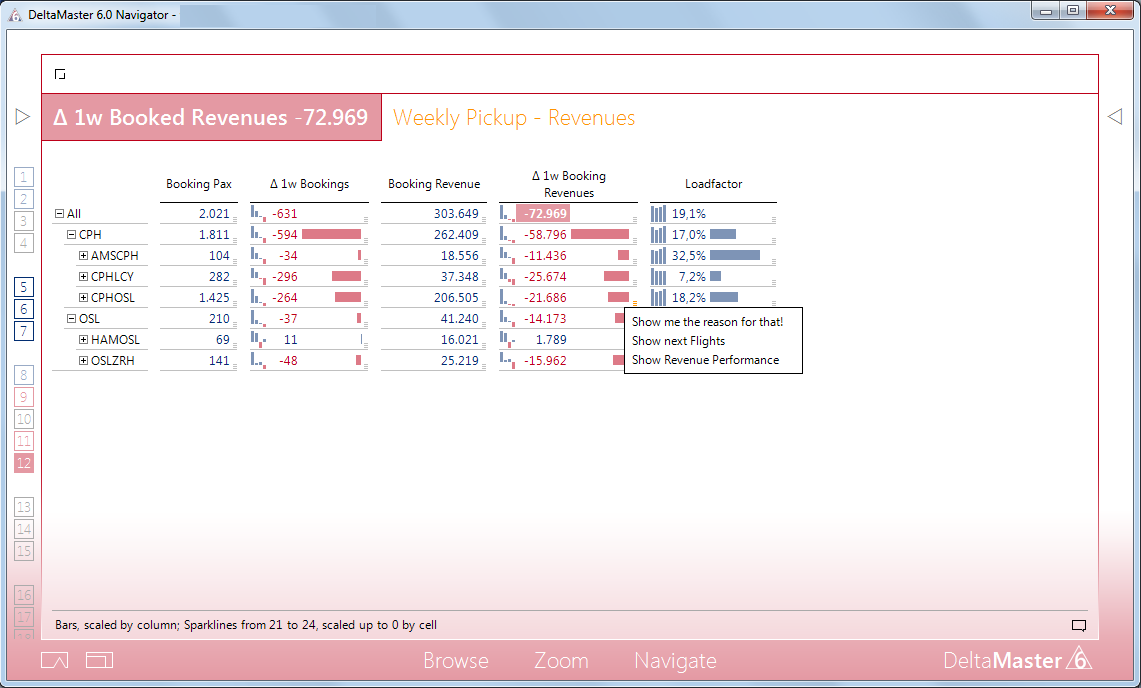Screen dimensions: 1141x688
Task: Collapse the CPH tree node
Action: 71,234
